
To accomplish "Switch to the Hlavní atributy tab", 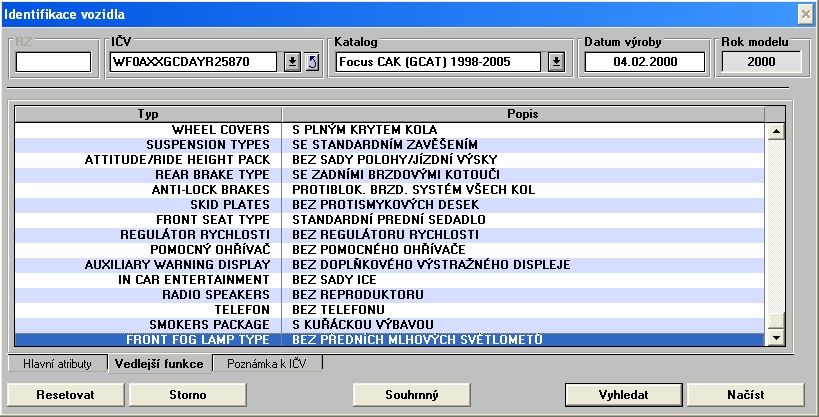I will (58, 364).
